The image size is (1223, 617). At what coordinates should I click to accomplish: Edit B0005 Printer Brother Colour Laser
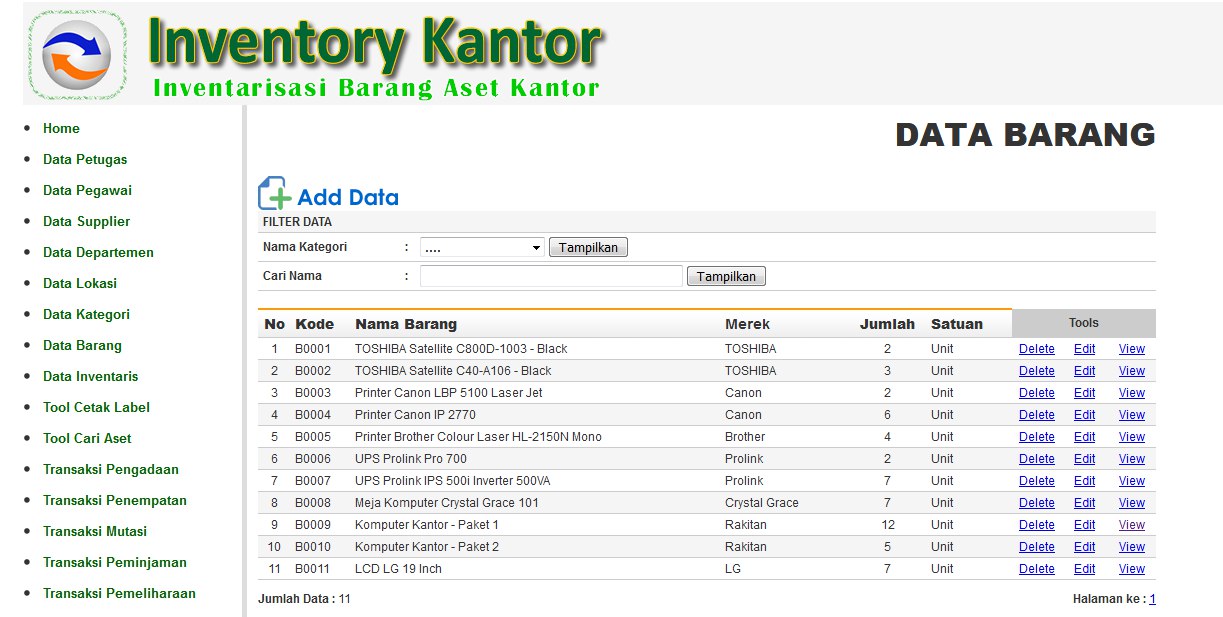click(1085, 437)
